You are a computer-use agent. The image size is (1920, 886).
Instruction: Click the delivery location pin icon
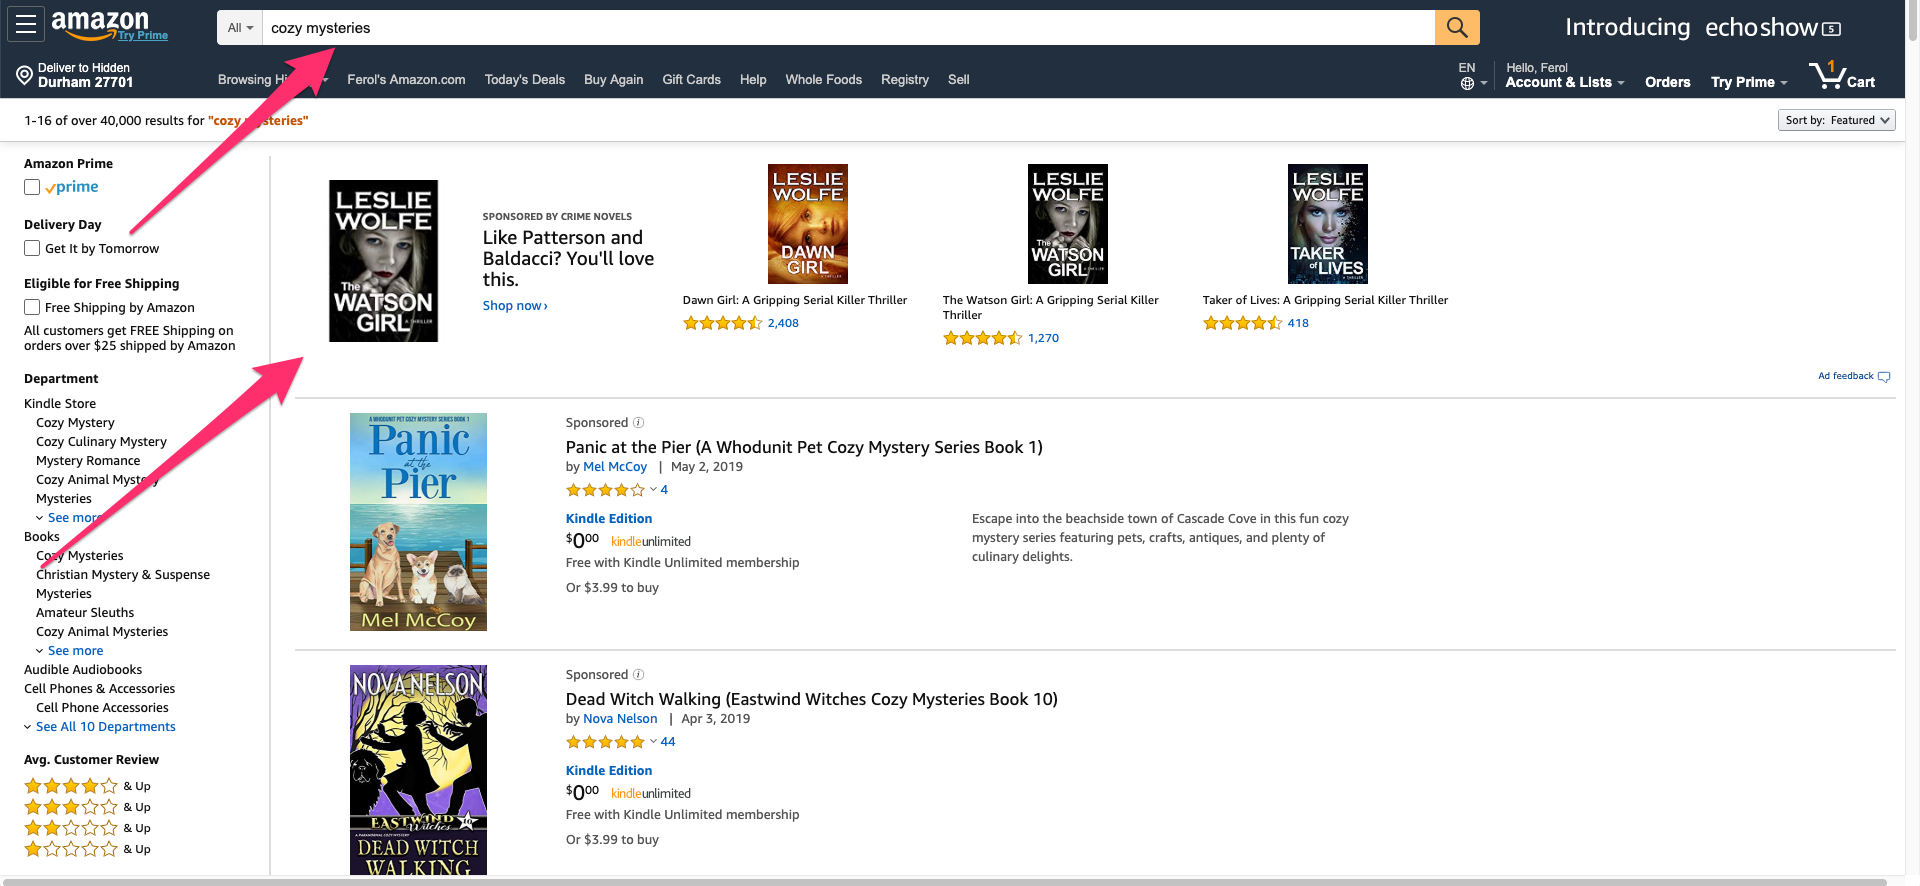click(24, 75)
